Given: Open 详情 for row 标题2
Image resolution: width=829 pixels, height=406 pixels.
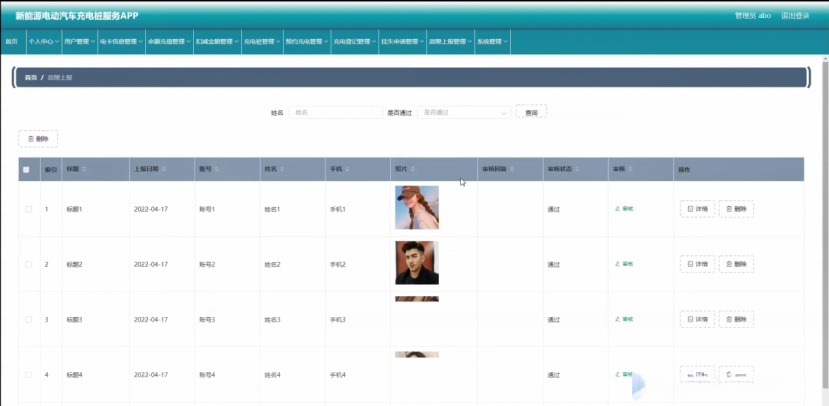Looking at the screenshot, I should point(697,264).
